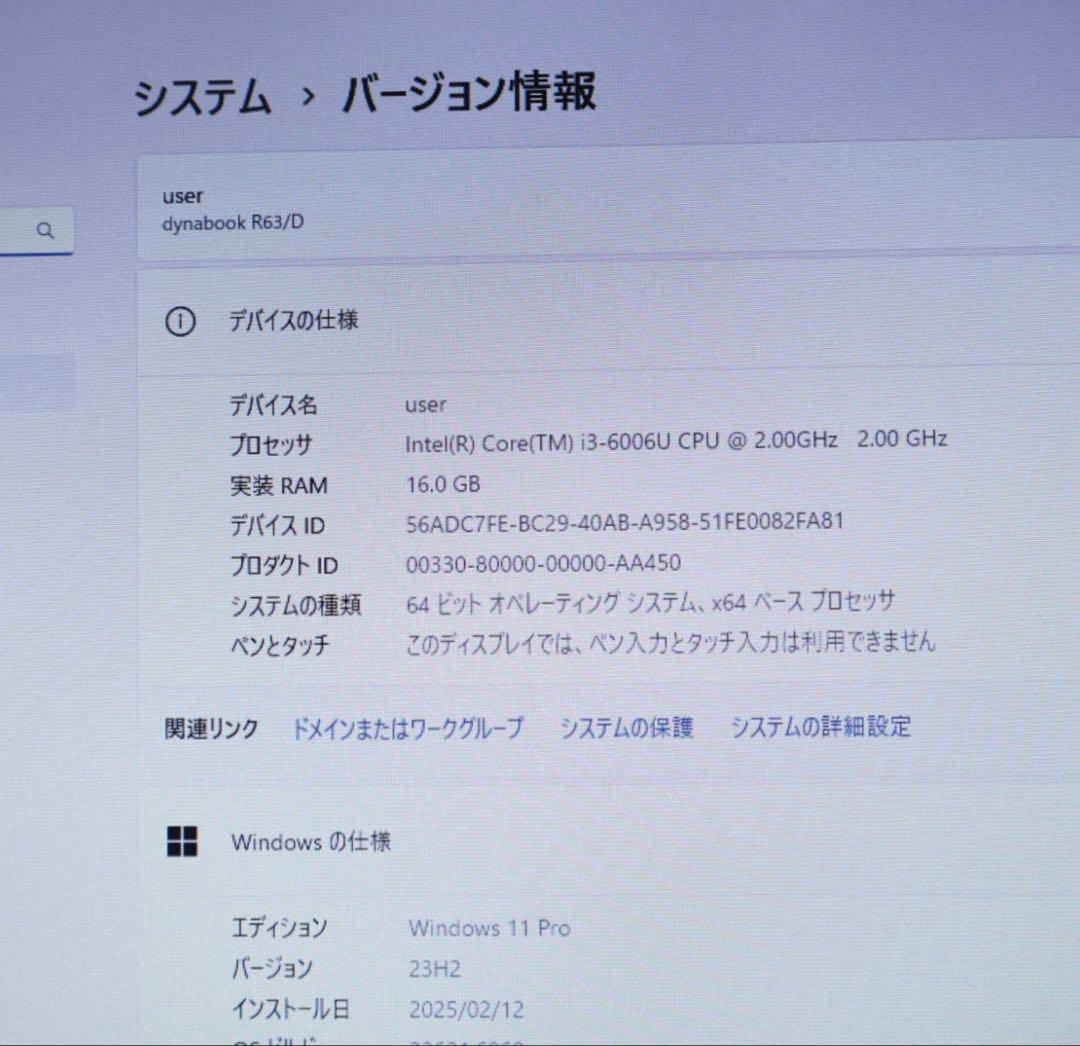1080x1046 pixels.
Task: Select the device name value user
Action: tap(425, 405)
